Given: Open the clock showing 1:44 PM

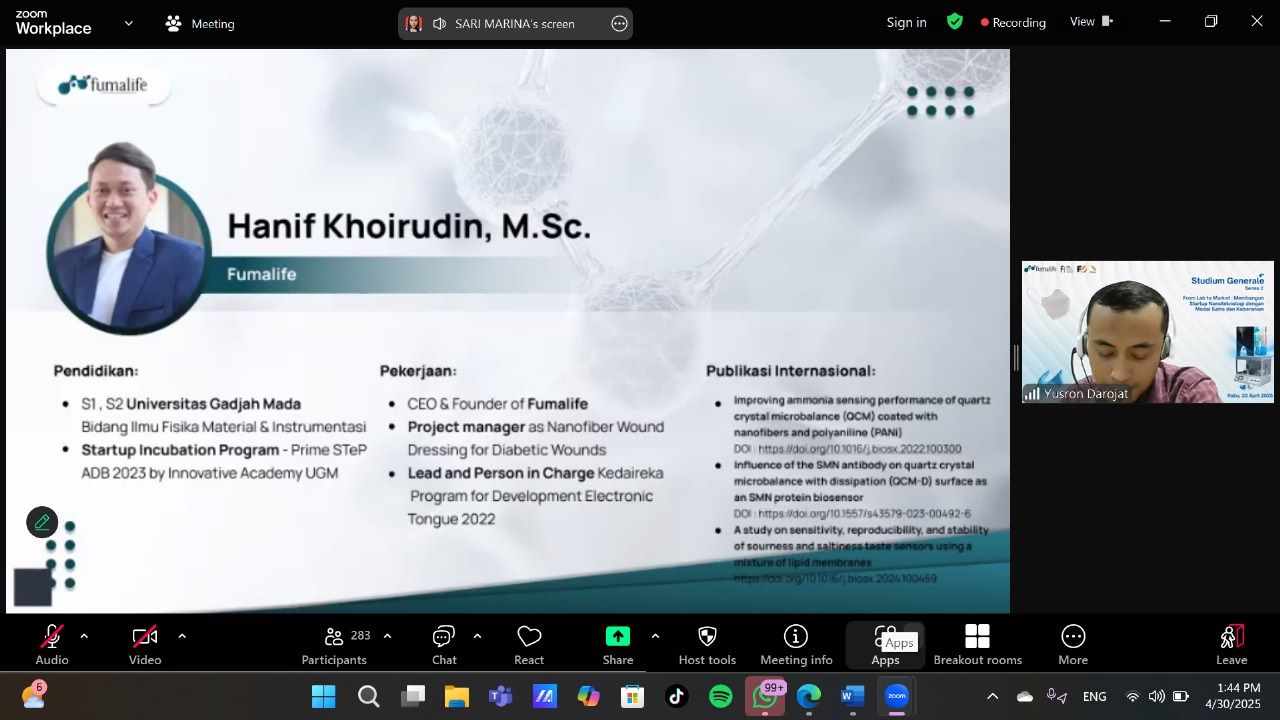Looking at the screenshot, I should coord(1233,696).
